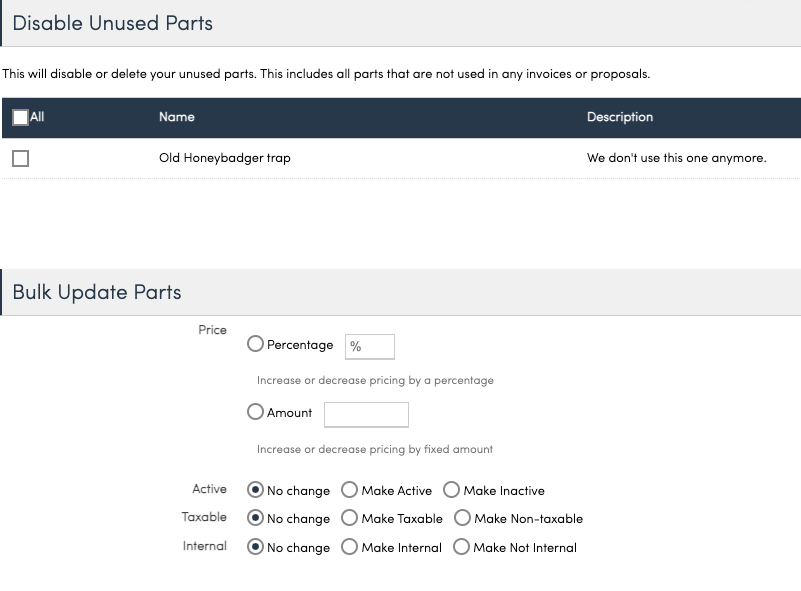
Task: Focus the percentage input field
Action: pos(370,346)
